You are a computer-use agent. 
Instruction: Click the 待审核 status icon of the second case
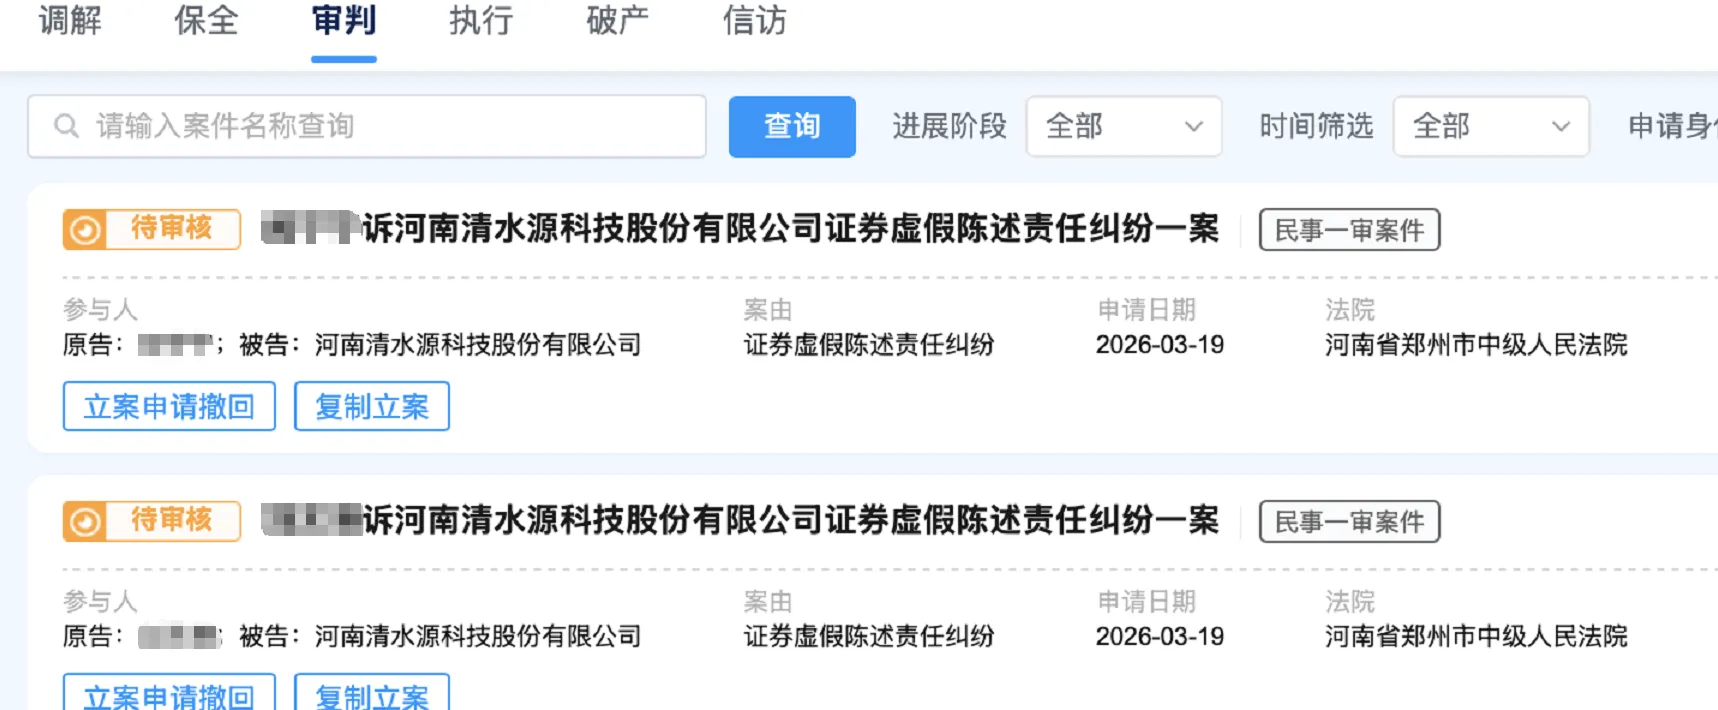click(x=85, y=522)
